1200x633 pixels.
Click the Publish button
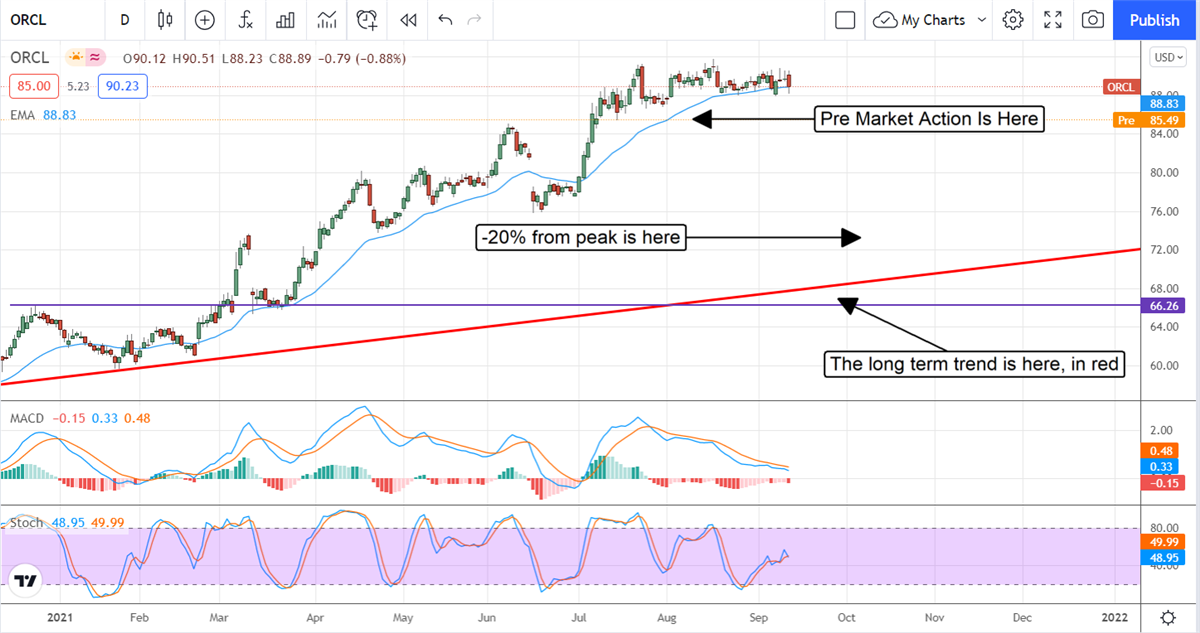pyautogui.click(x=1154, y=20)
